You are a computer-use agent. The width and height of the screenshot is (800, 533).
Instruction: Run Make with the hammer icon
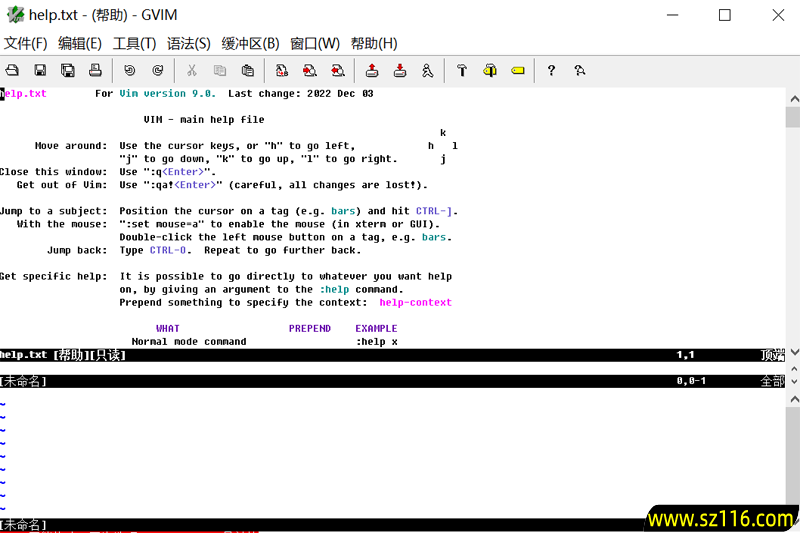coord(462,70)
